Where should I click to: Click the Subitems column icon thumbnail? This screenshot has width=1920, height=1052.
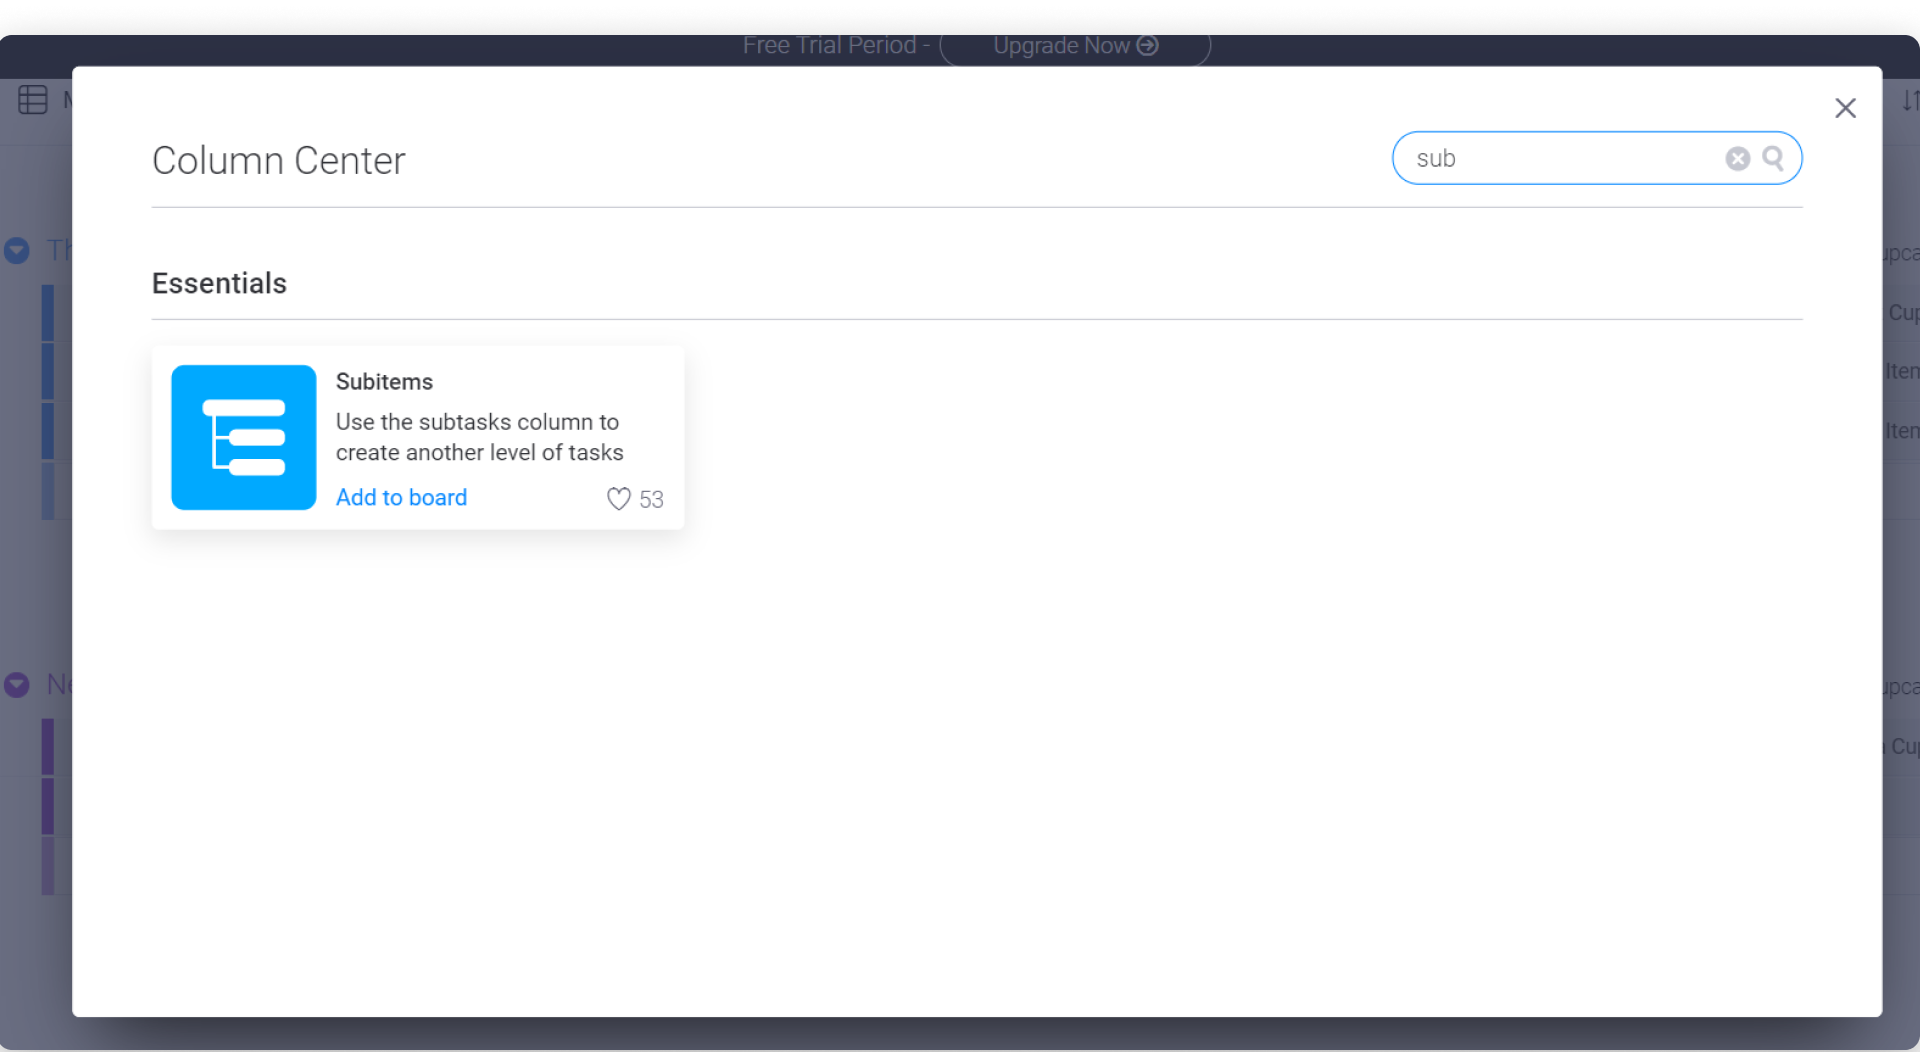tap(244, 437)
